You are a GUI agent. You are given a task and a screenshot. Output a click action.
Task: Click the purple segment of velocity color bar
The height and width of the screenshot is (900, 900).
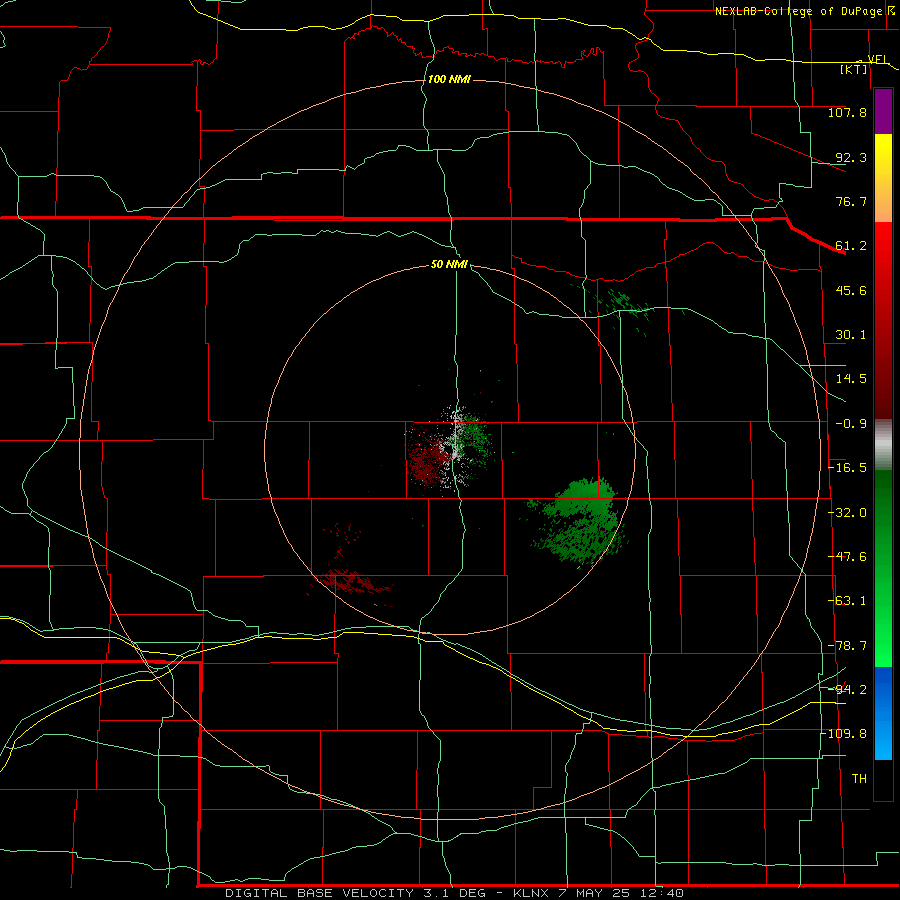tap(883, 112)
